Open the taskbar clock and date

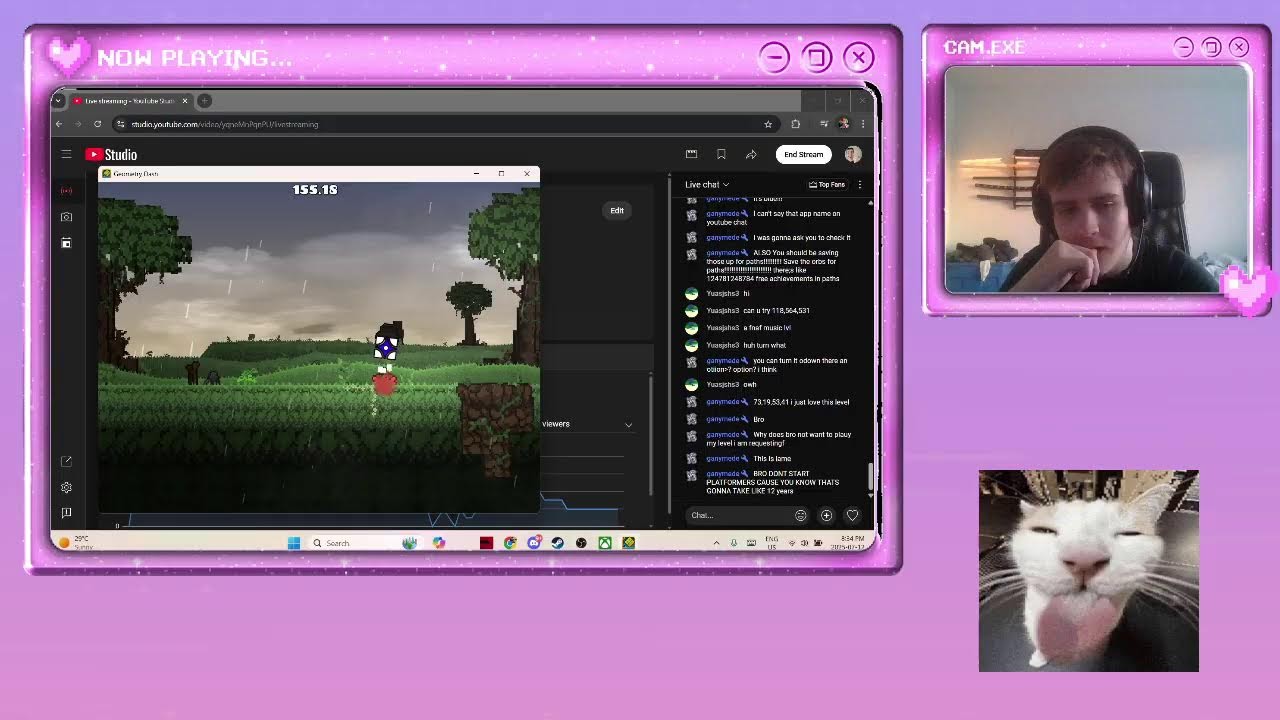point(847,543)
